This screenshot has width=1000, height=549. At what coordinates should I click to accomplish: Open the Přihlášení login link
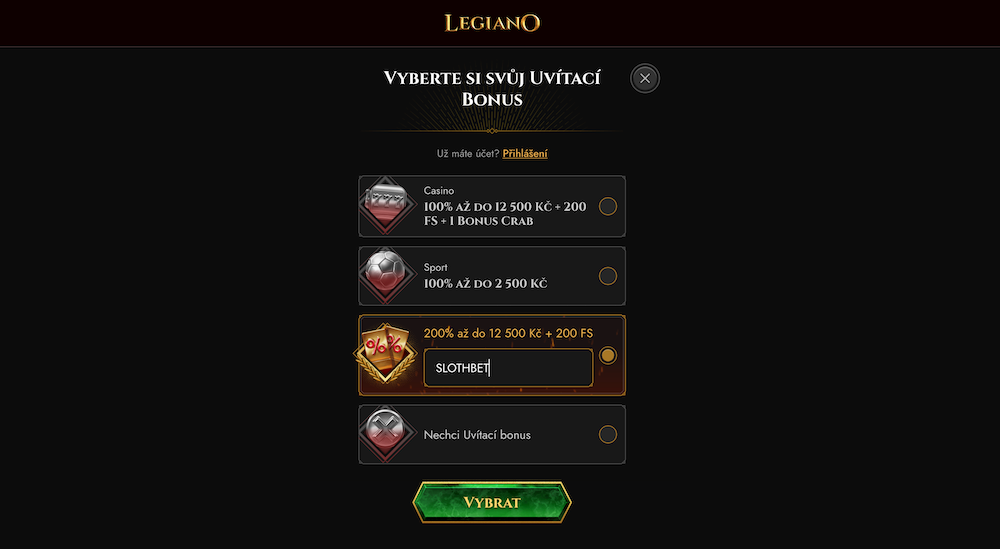[x=525, y=154]
